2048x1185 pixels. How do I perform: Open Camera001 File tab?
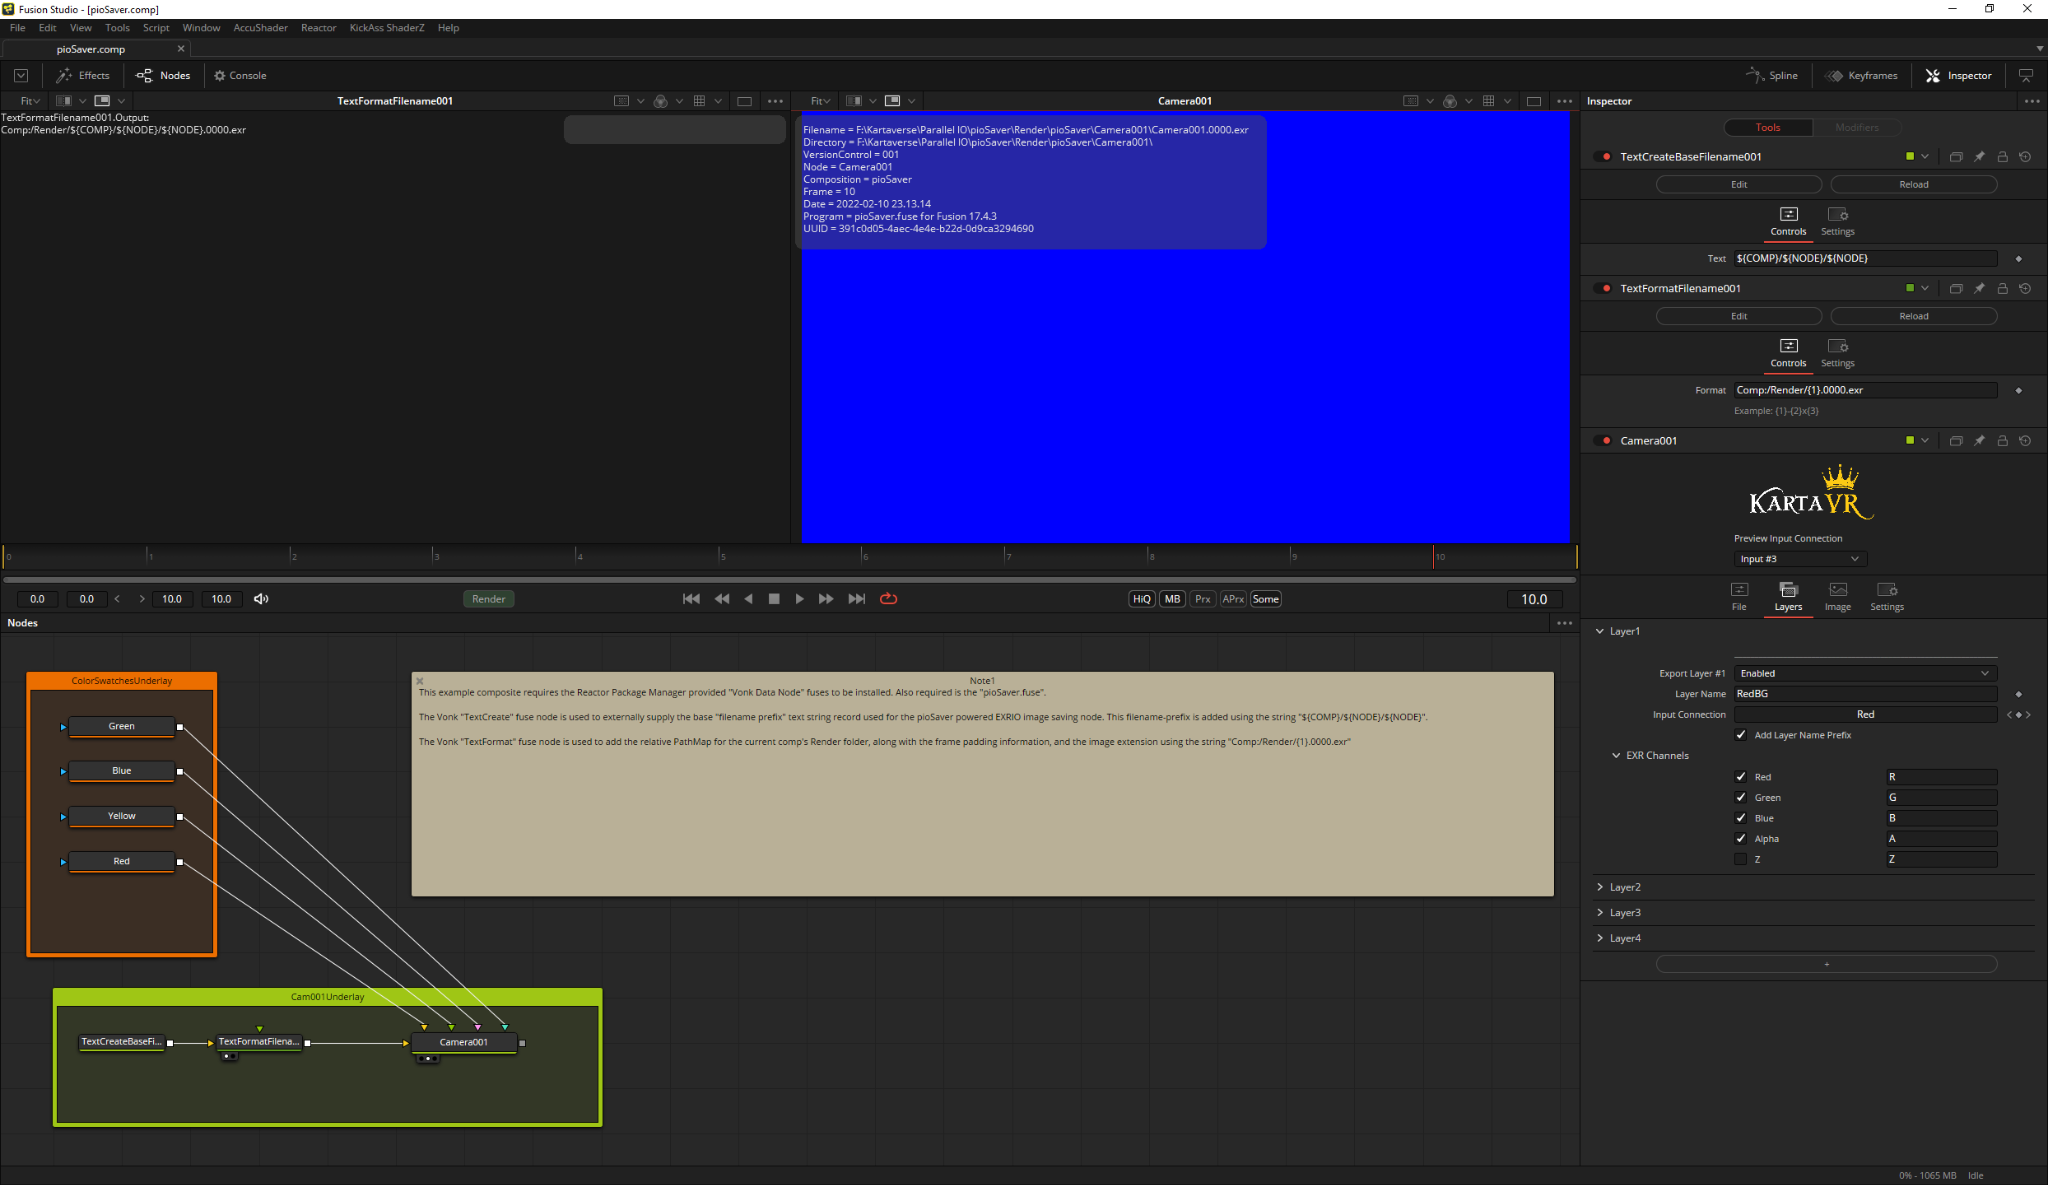pyautogui.click(x=1739, y=596)
